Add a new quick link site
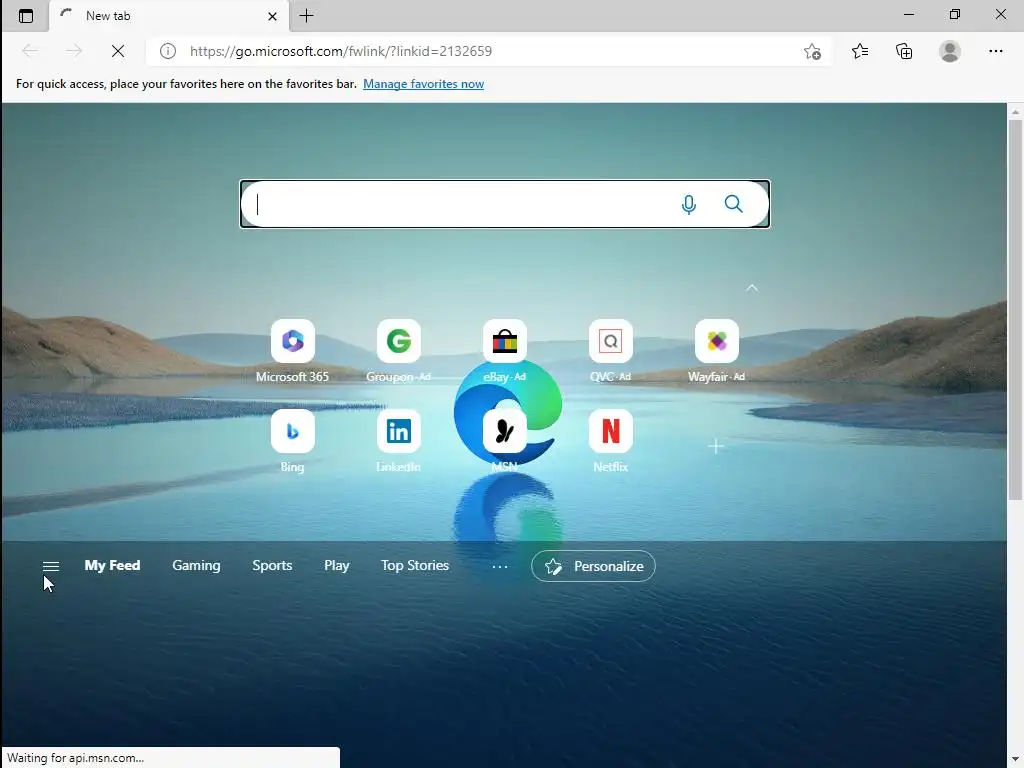The width and height of the screenshot is (1024, 768). coord(716,446)
